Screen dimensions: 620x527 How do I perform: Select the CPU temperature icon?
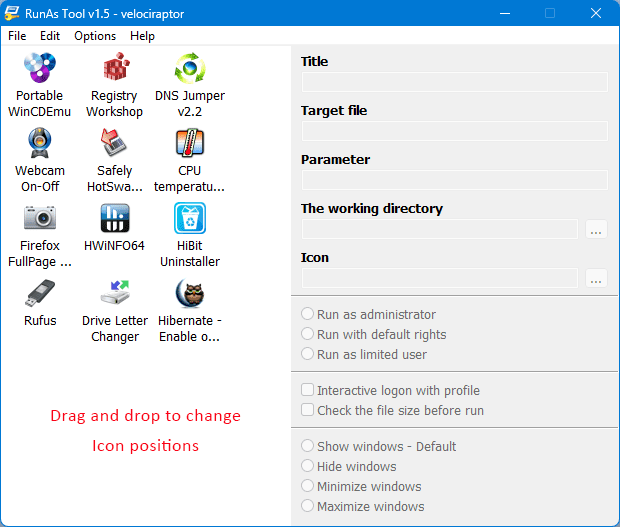[x=190, y=144]
